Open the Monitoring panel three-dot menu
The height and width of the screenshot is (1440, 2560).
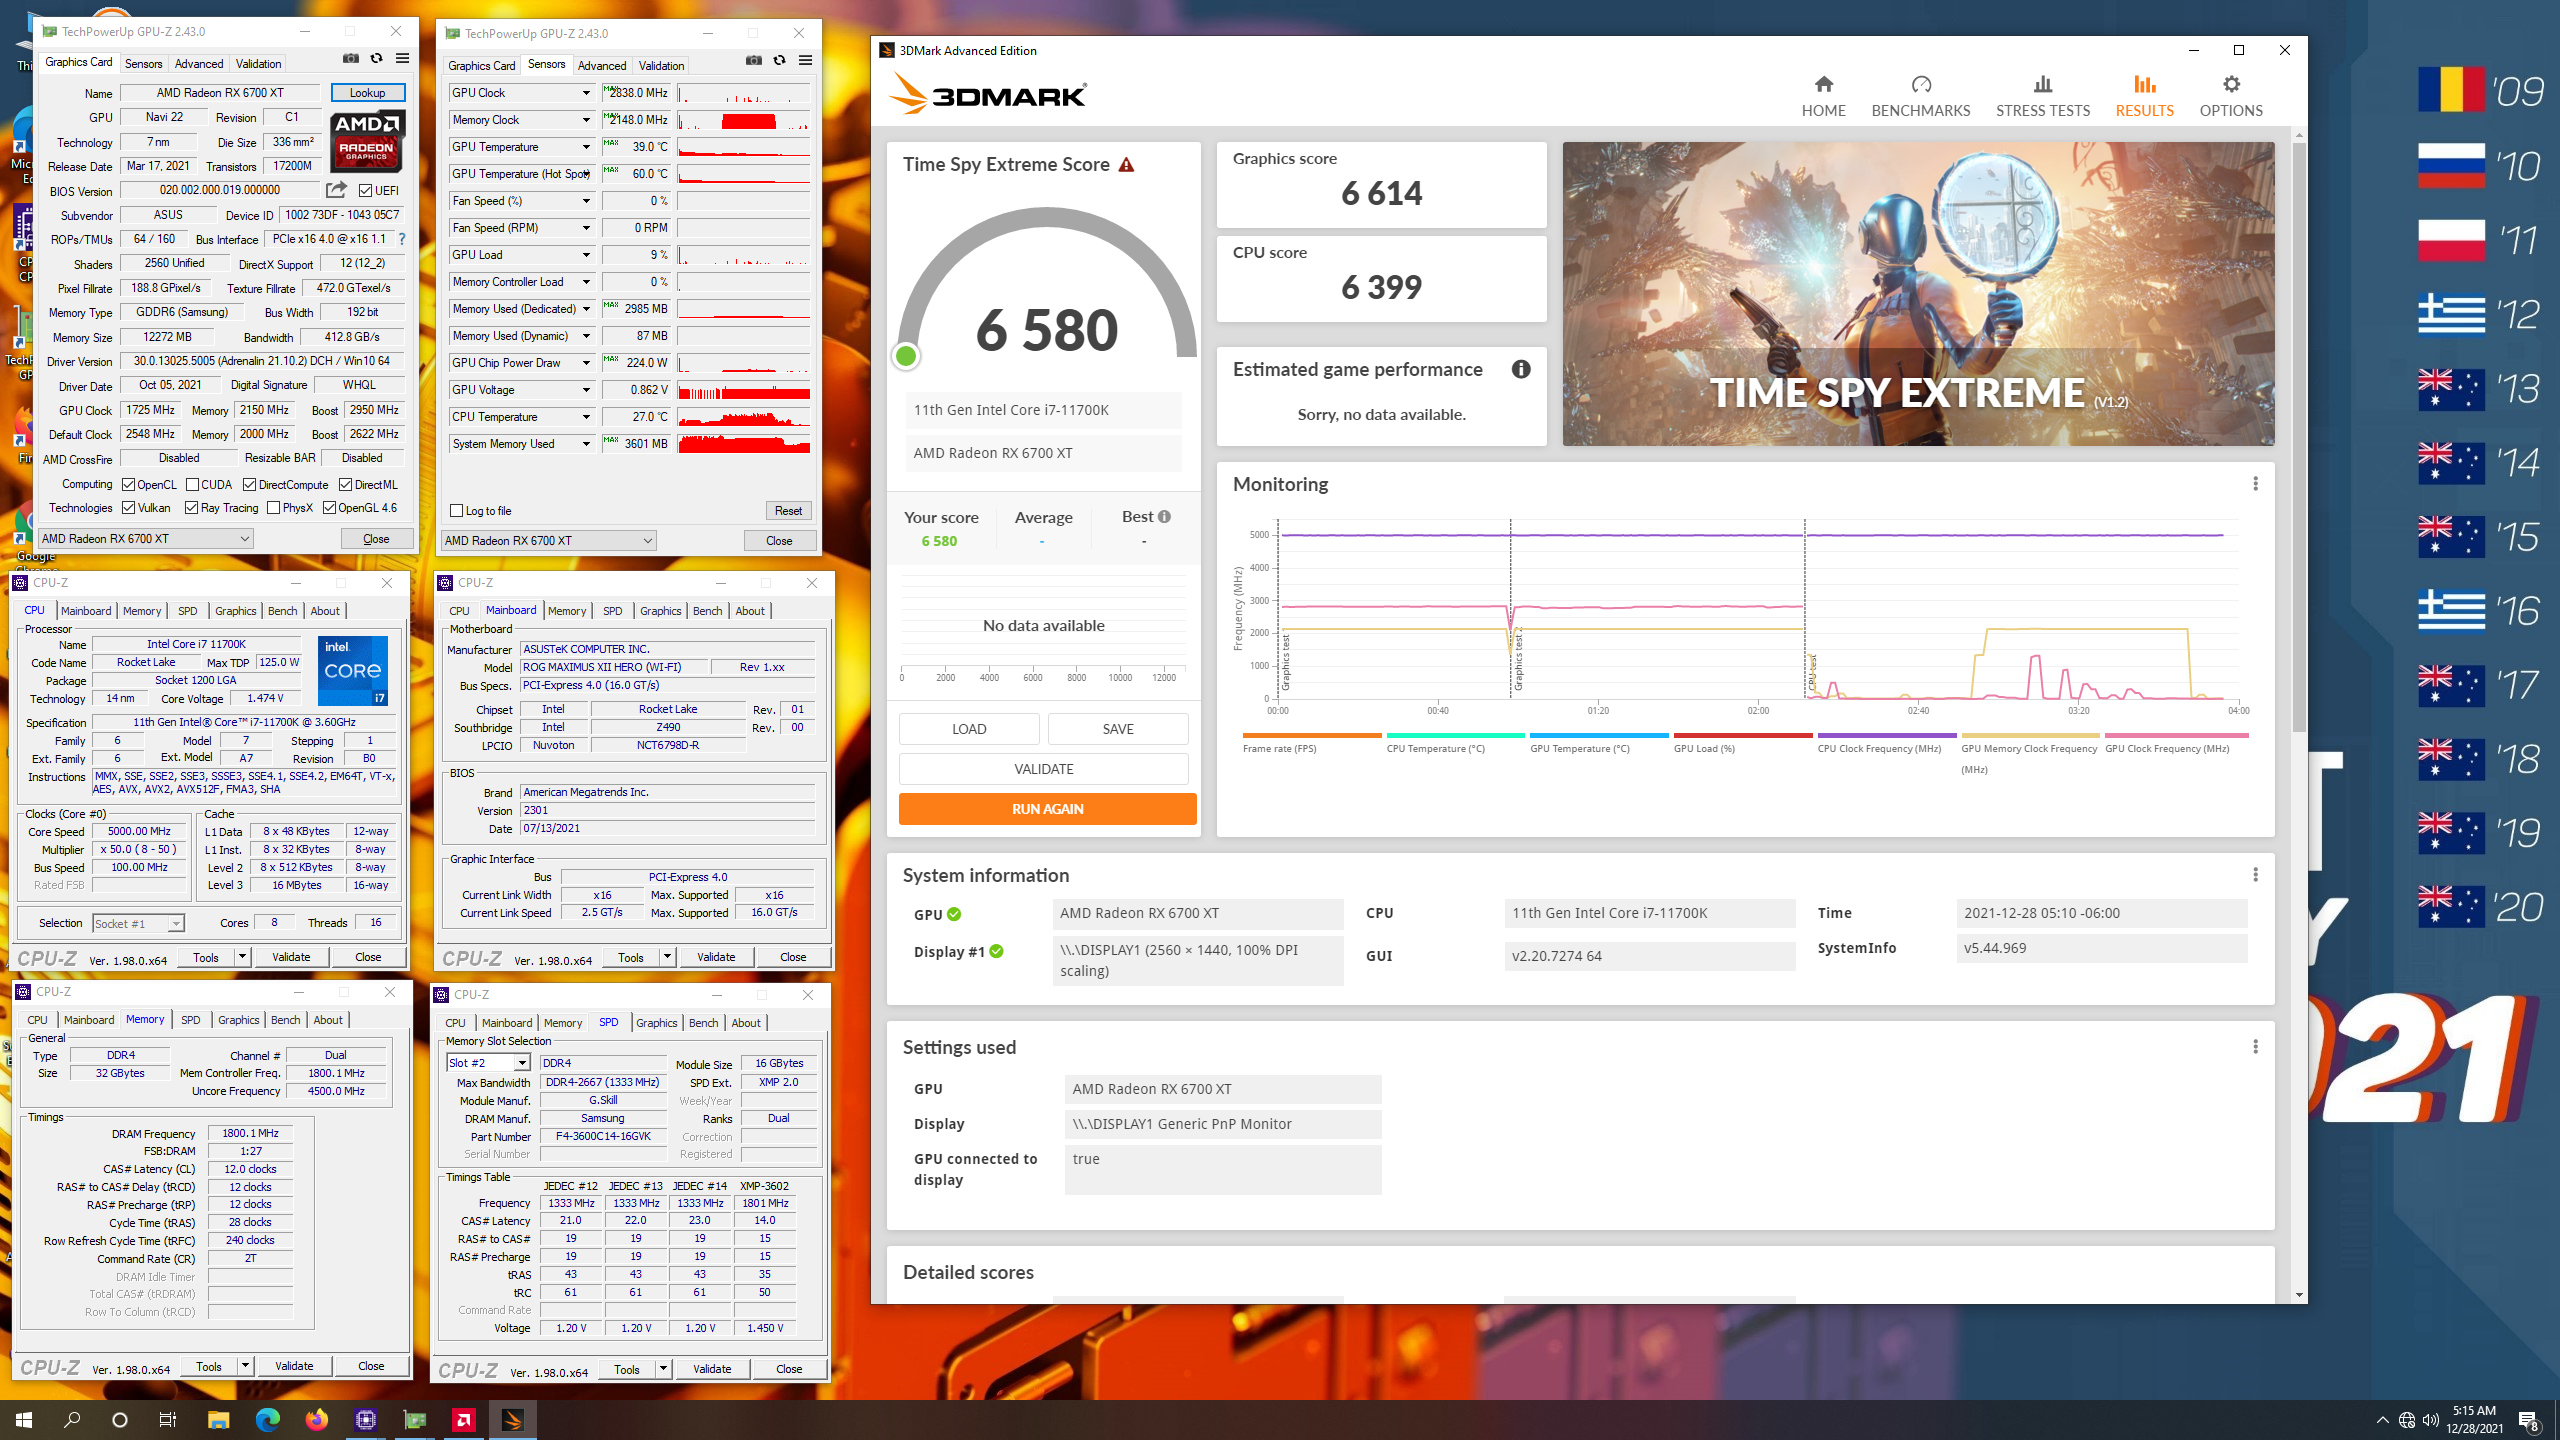pos(2255,484)
